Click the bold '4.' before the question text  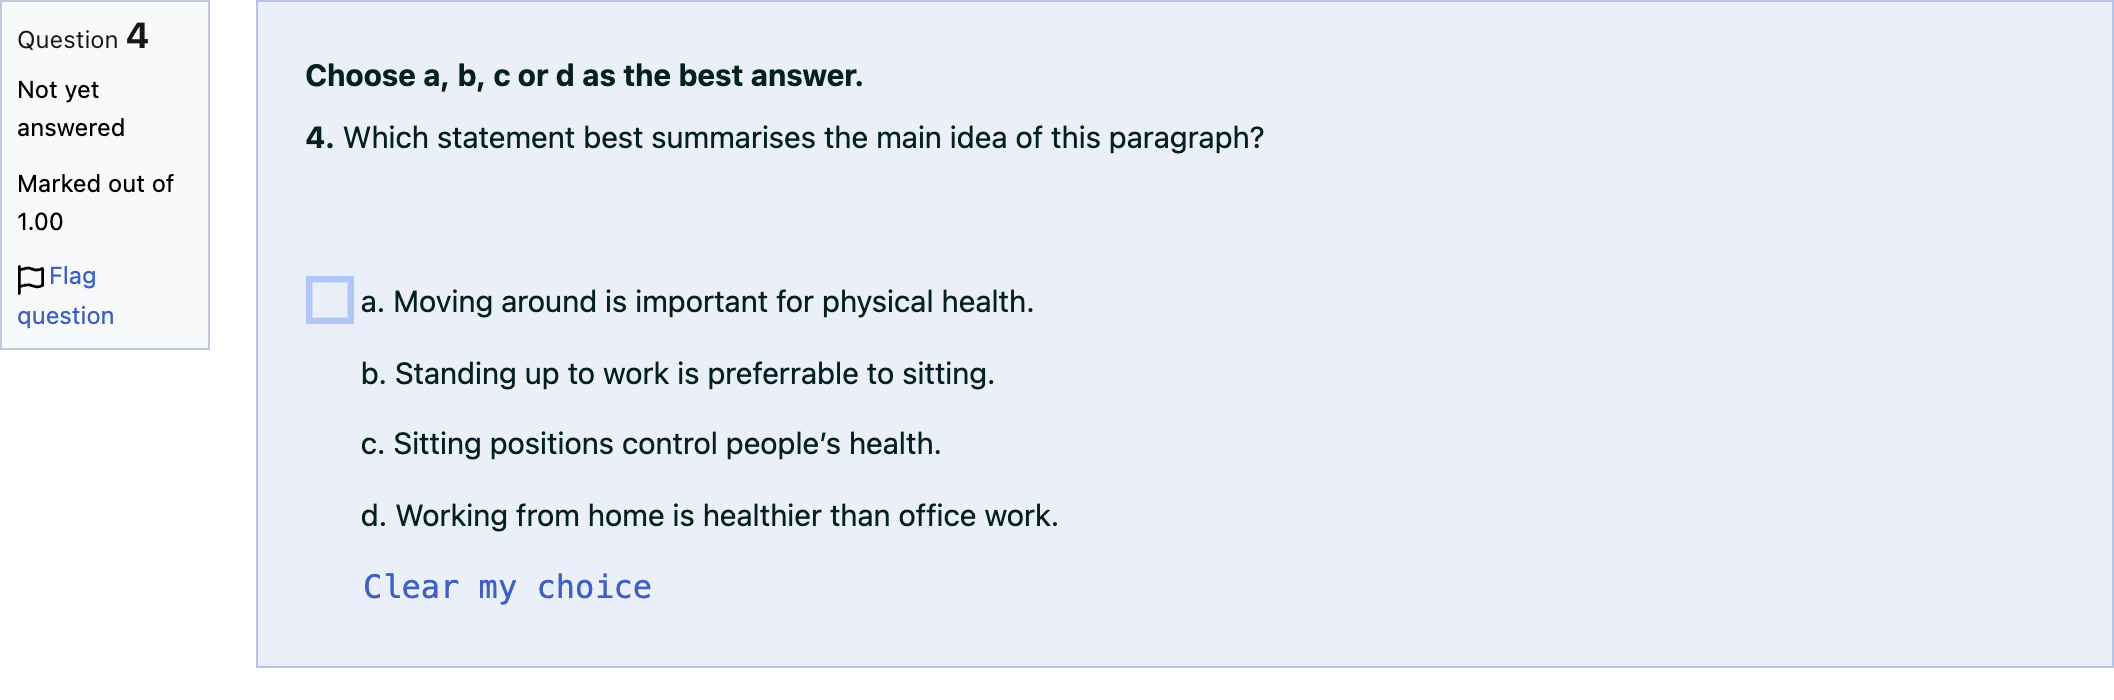coord(320,137)
